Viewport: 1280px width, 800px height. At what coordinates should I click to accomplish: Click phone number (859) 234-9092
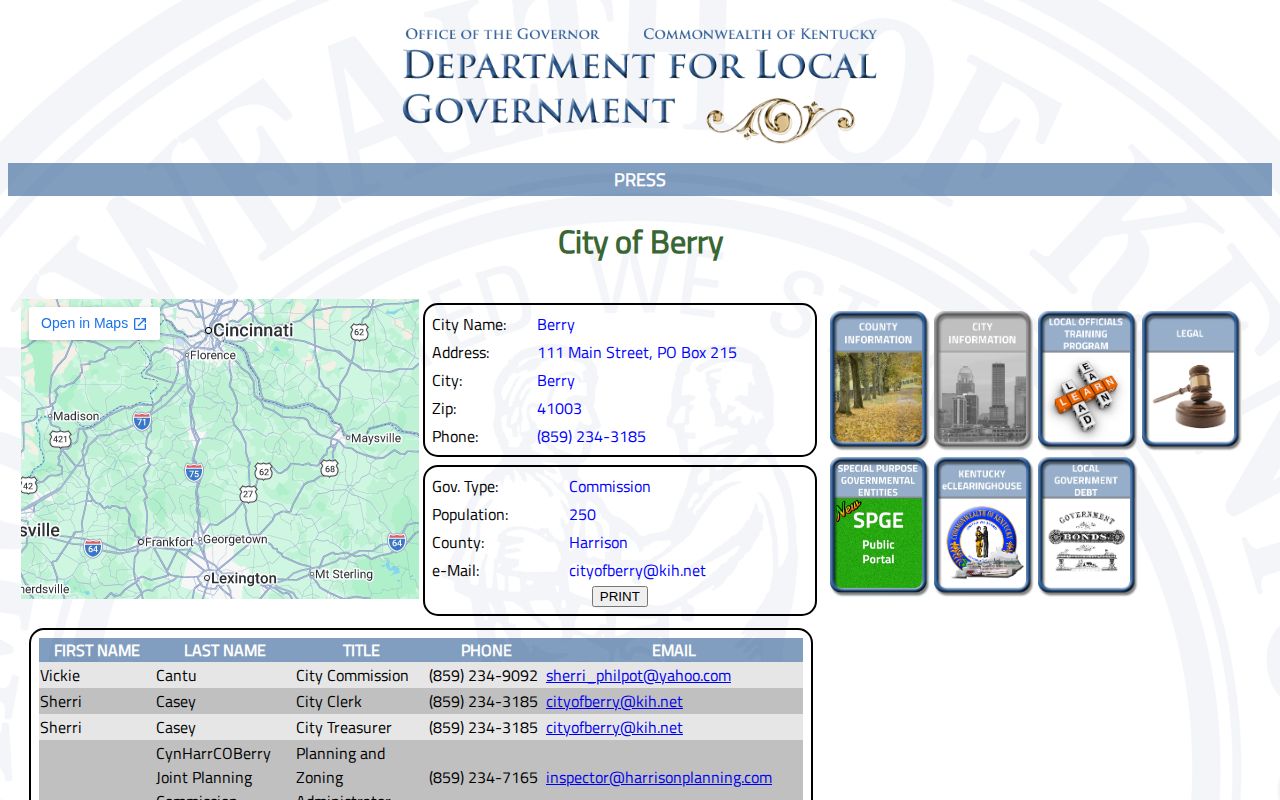click(x=483, y=676)
